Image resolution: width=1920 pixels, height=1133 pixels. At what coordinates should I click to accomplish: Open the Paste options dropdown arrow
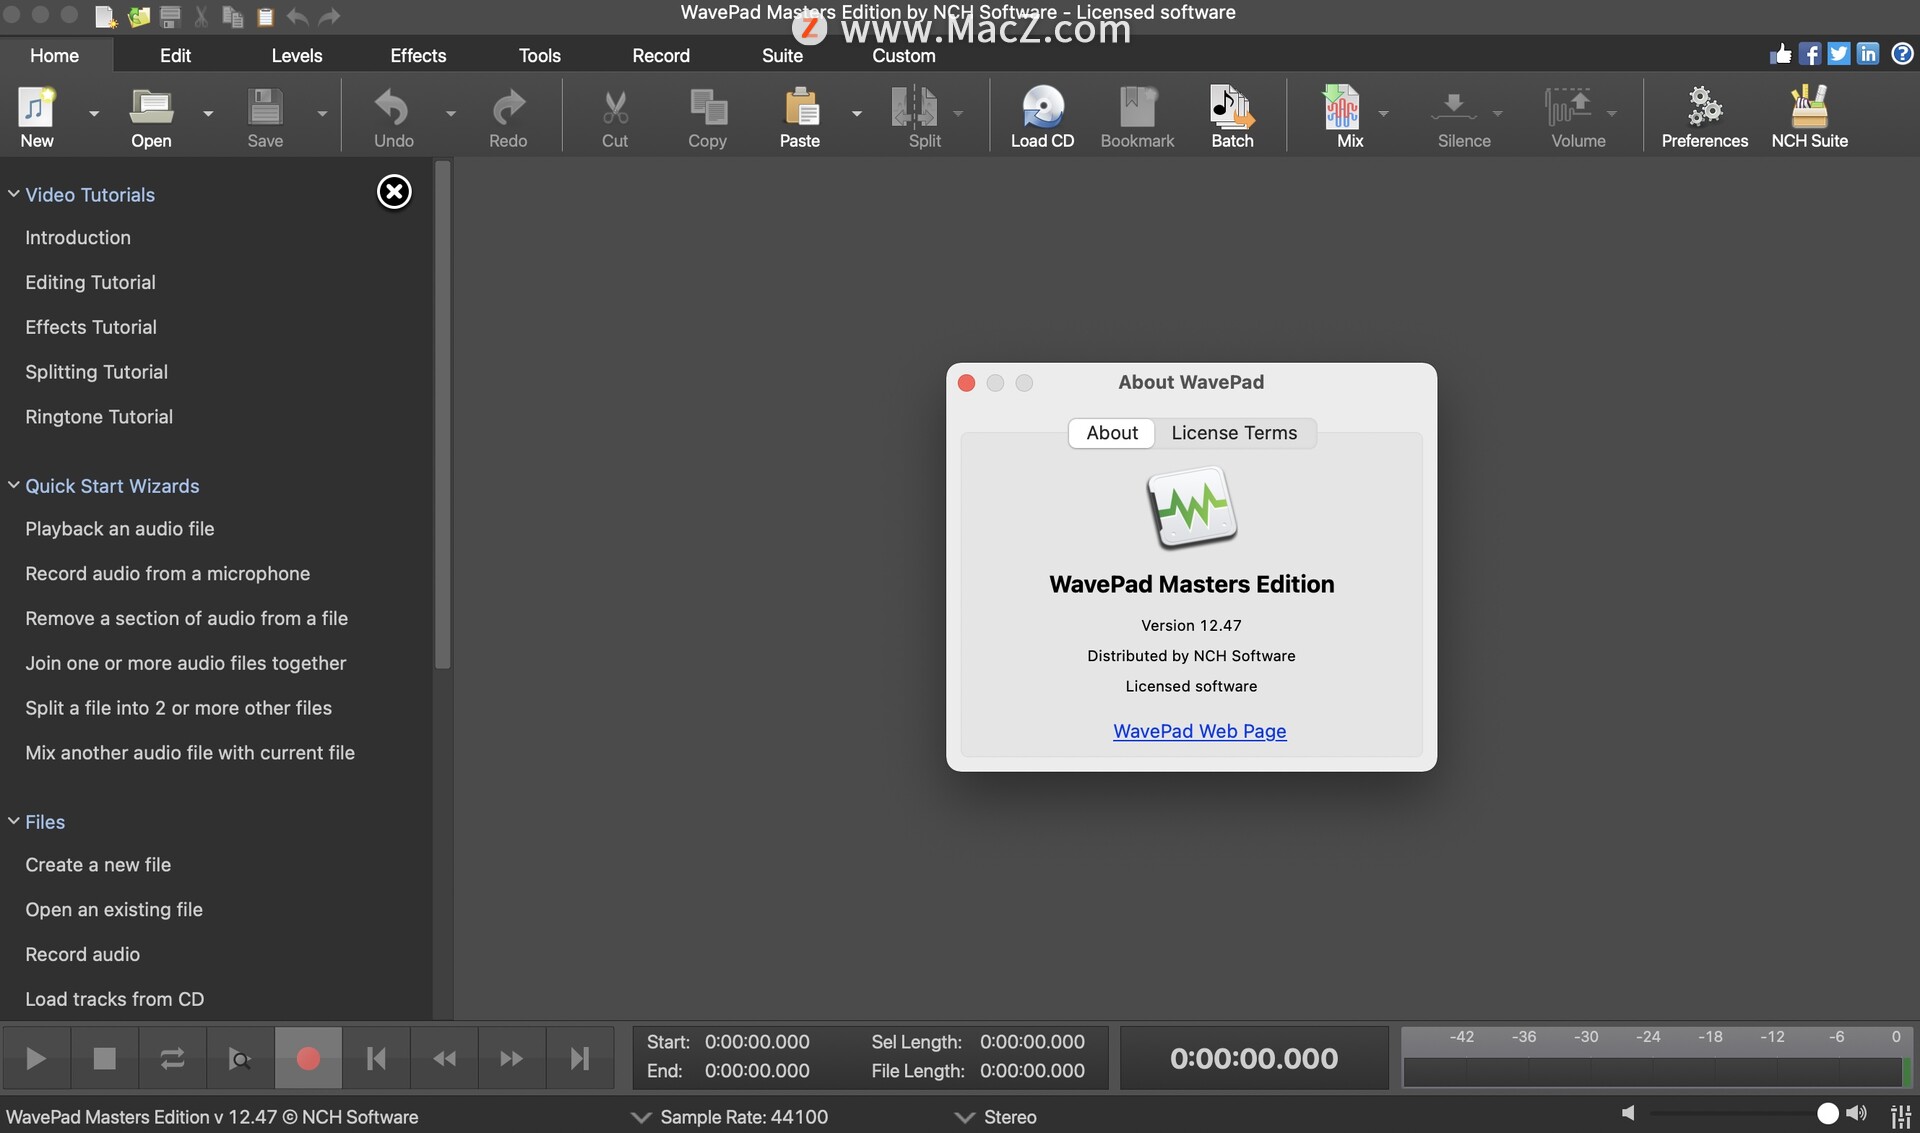857,114
